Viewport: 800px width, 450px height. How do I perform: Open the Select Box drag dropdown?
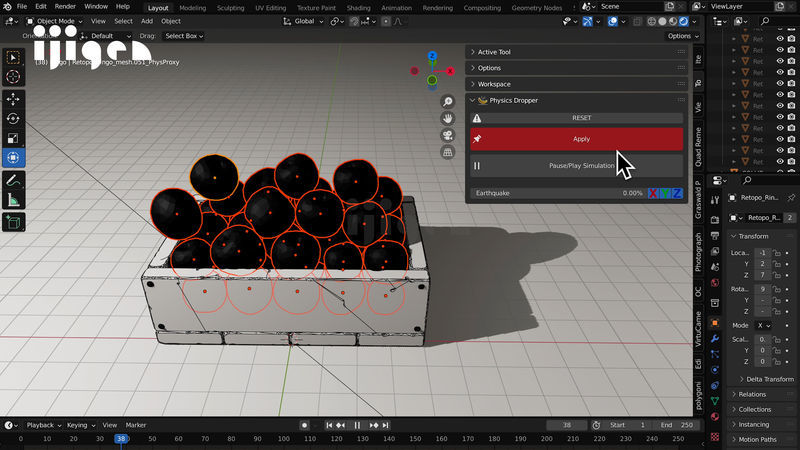click(184, 36)
